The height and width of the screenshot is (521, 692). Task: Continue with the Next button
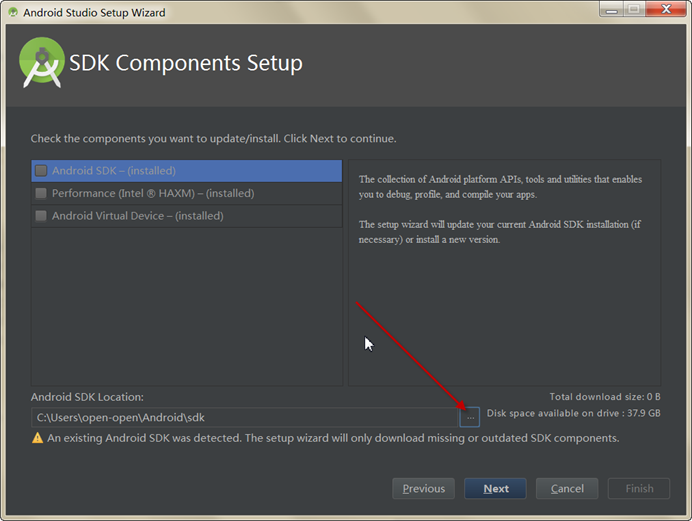coord(495,488)
